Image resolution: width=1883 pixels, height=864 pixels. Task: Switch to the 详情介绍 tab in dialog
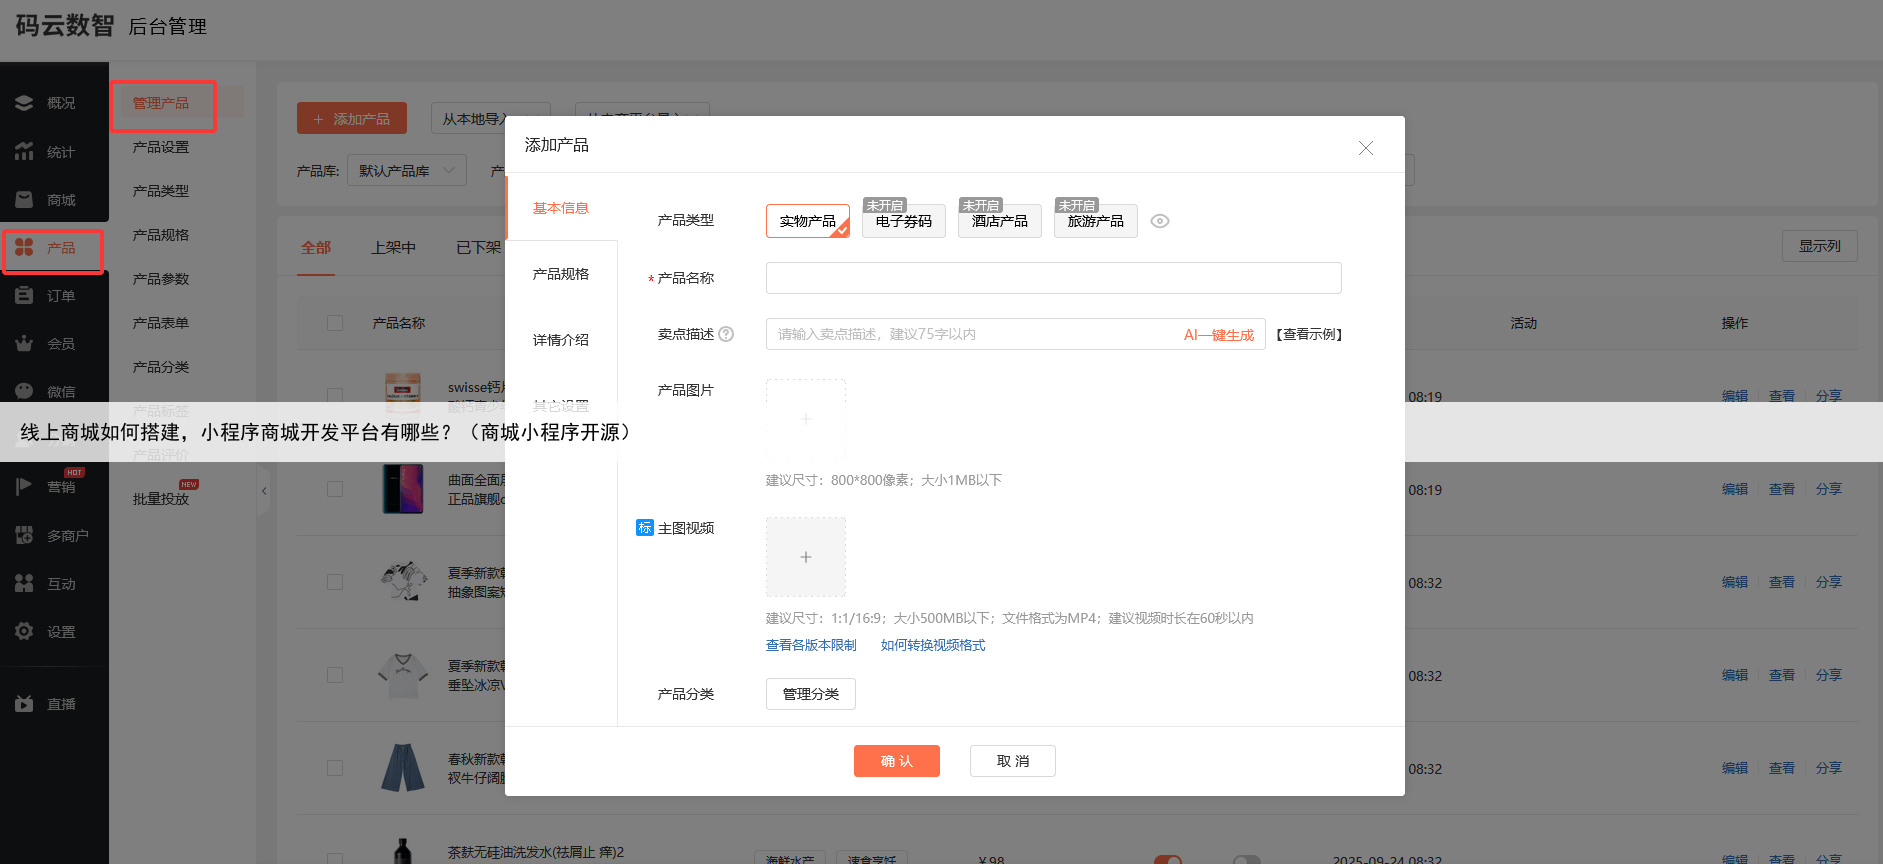(561, 340)
